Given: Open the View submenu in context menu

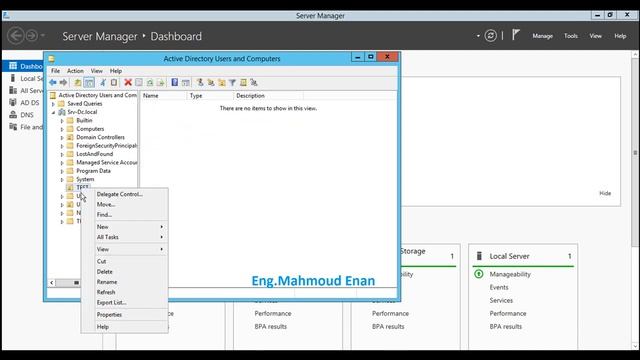Looking at the screenshot, I should pyautogui.click(x=130, y=249).
